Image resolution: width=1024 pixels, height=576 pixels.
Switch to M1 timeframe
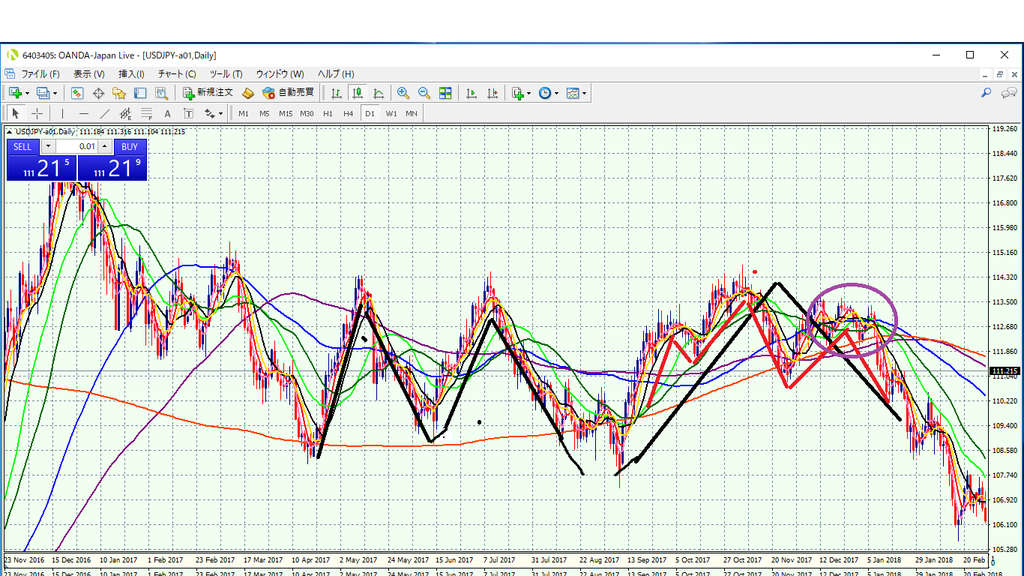[x=244, y=114]
